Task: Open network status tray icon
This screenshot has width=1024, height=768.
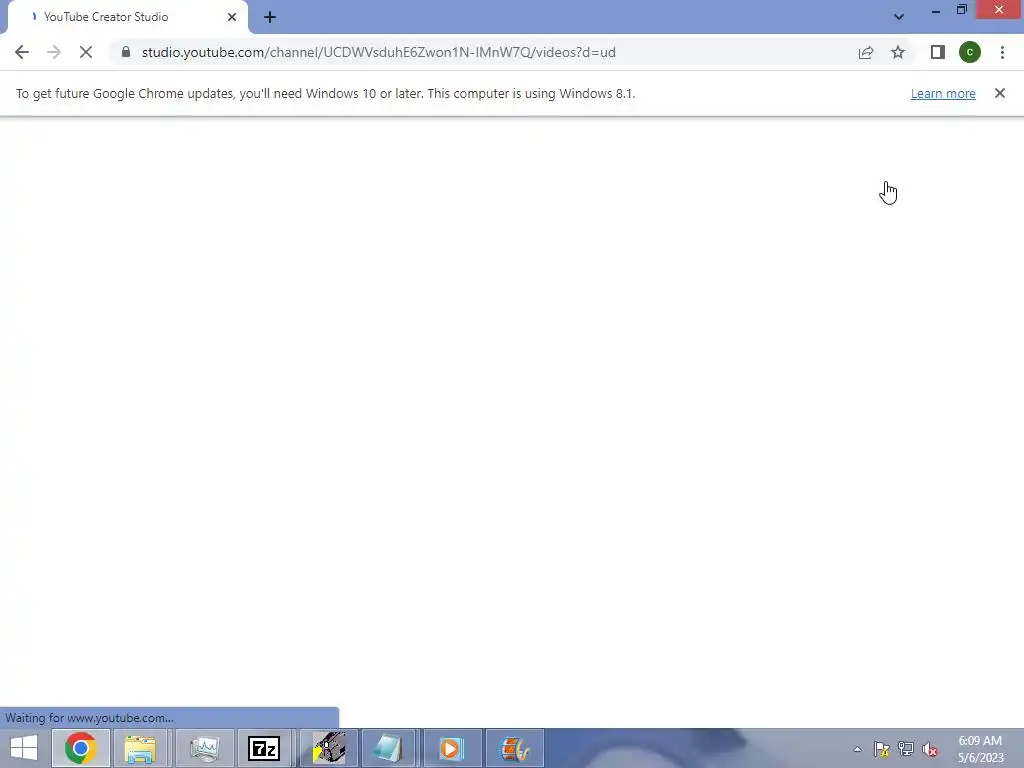Action: [906, 749]
